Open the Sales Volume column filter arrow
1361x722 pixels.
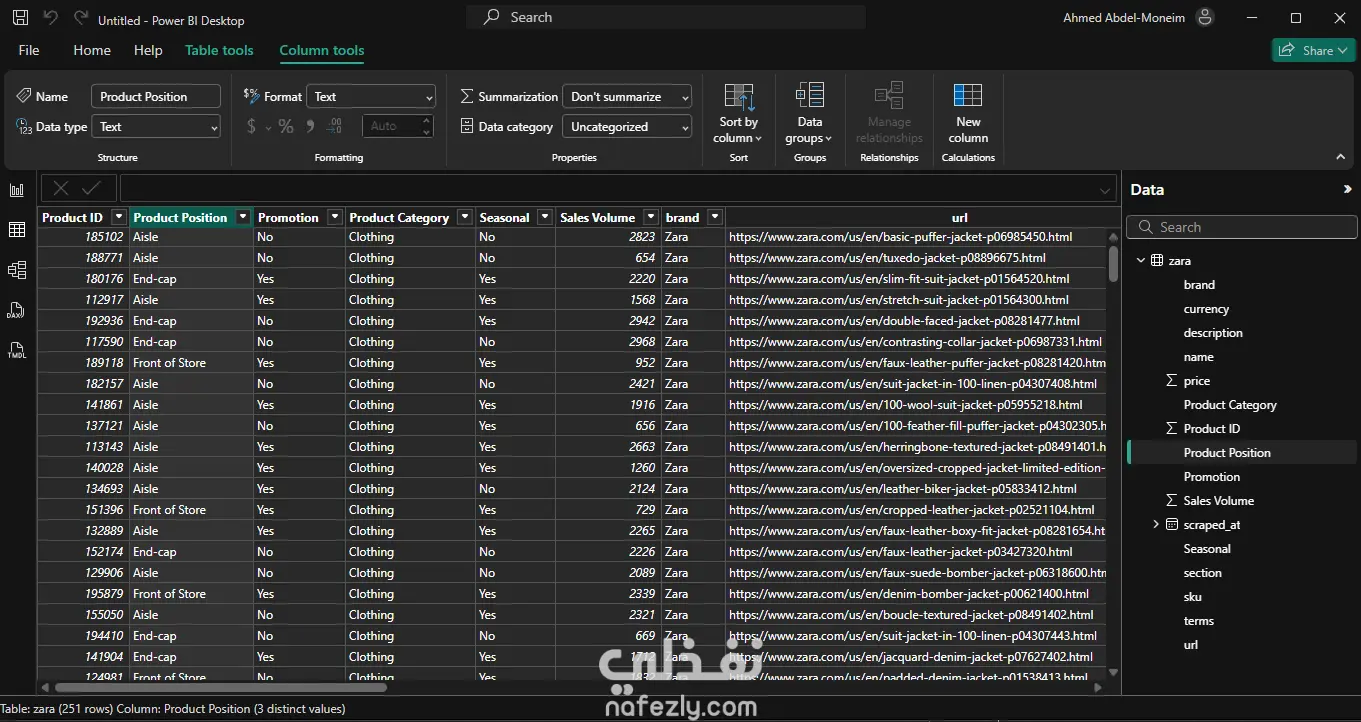click(x=651, y=217)
